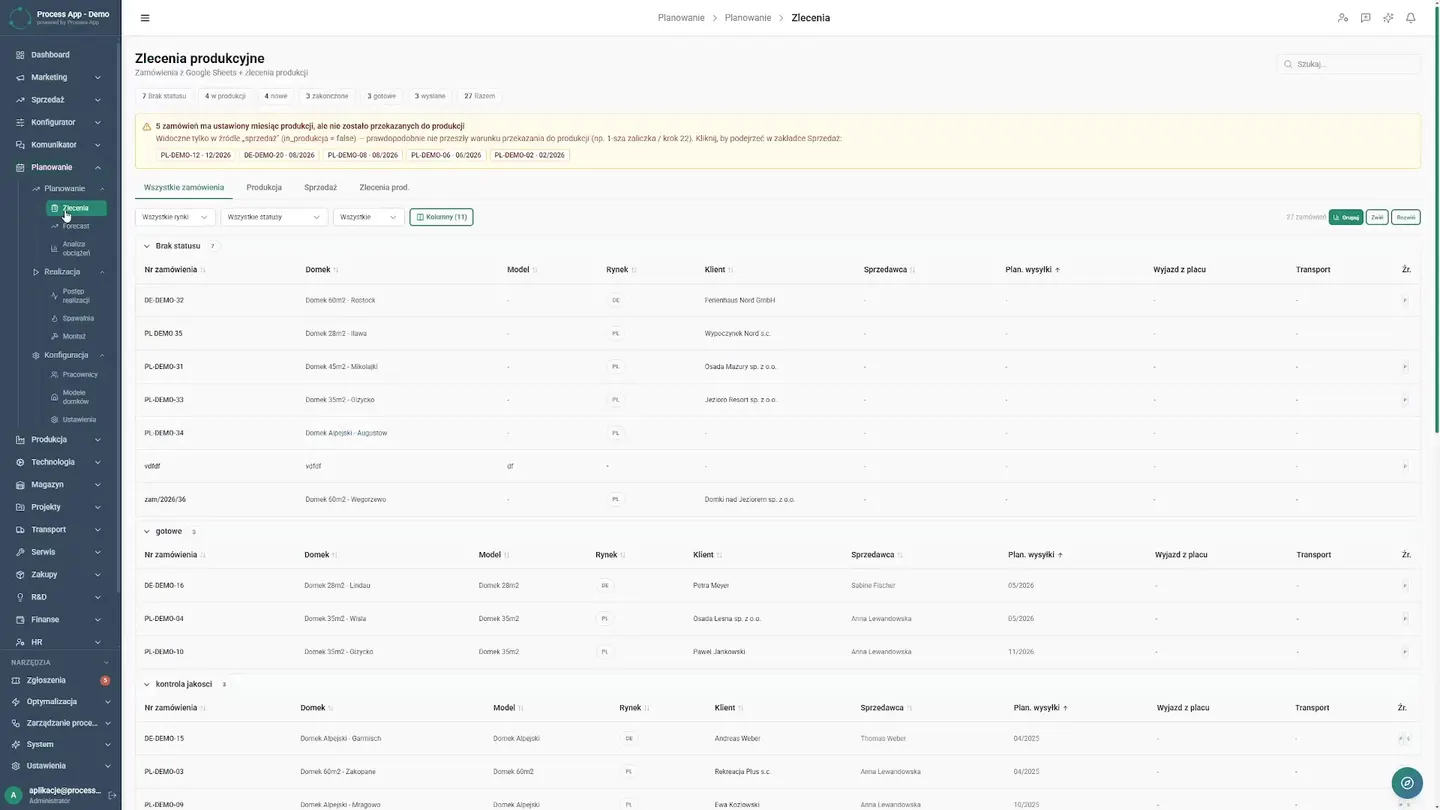Open the Kolumny (11) column chooser
Image resolution: width=1440 pixels, height=810 pixels.
coord(441,217)
